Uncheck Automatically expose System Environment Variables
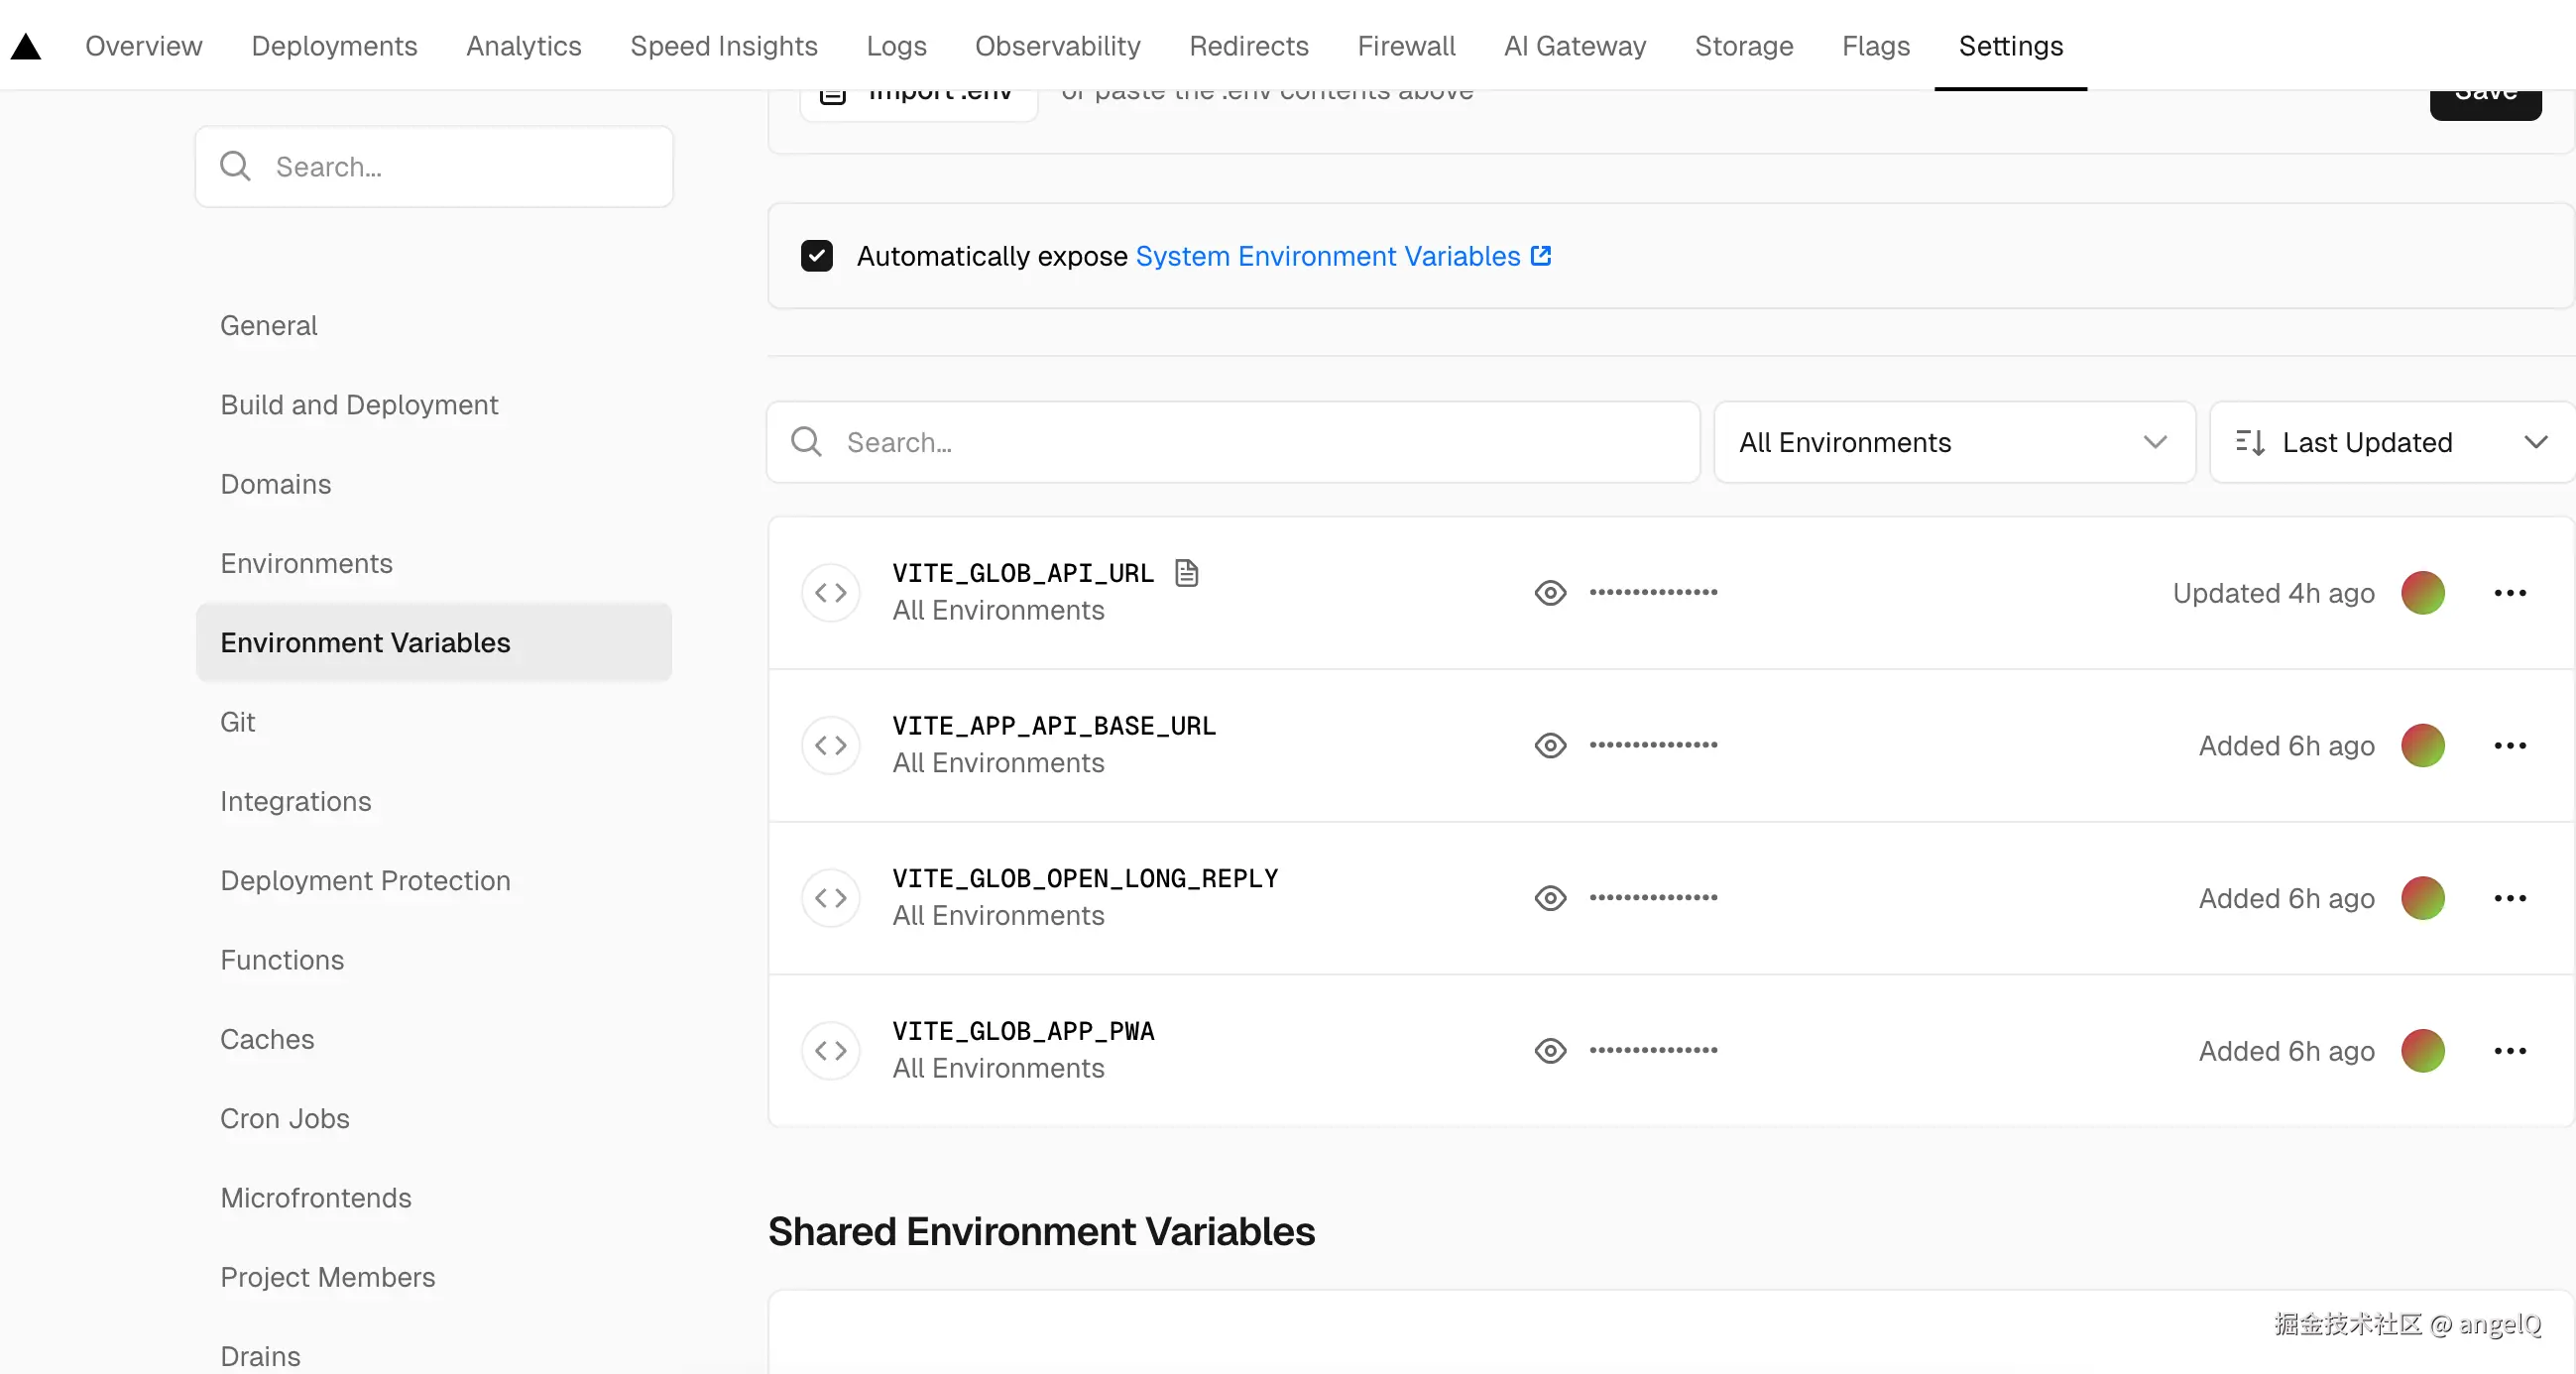Viewport: 2576px width, 1374px height. 816,256
